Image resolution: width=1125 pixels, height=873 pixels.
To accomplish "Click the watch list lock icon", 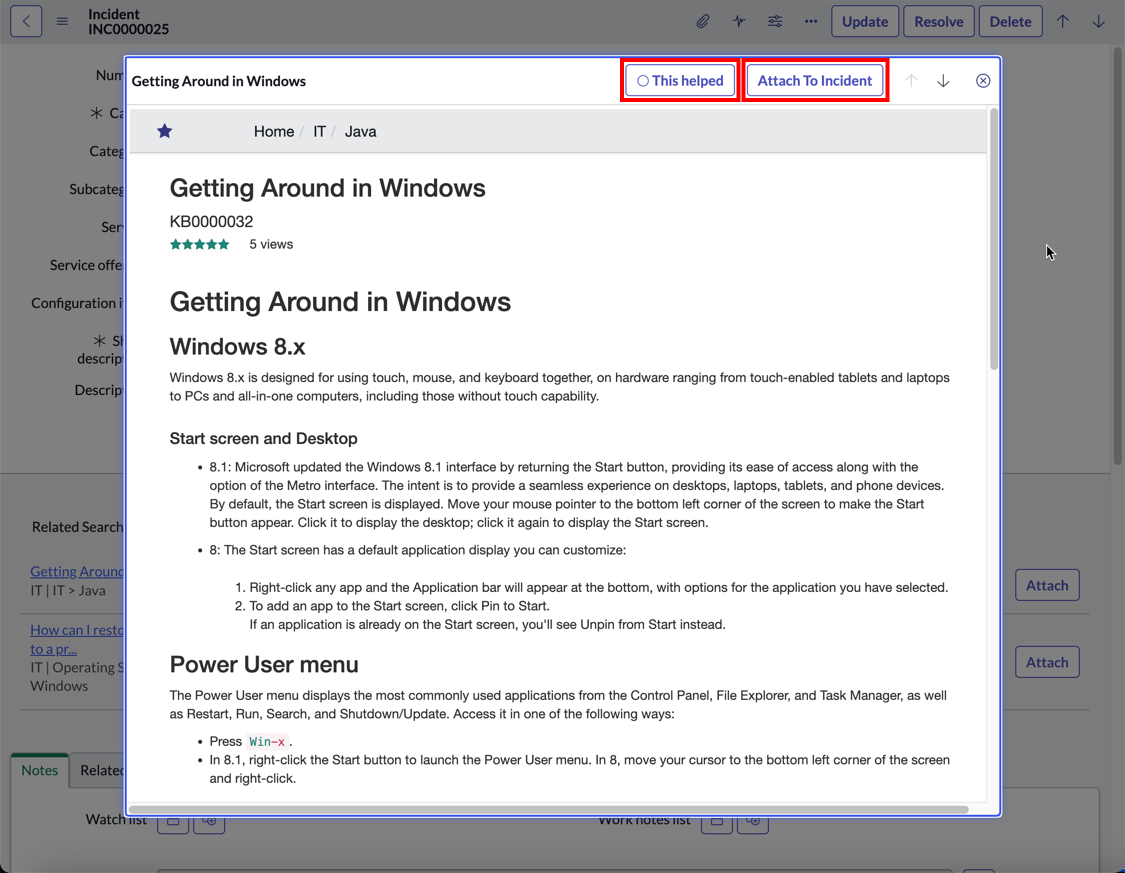I will coord(173,822).
